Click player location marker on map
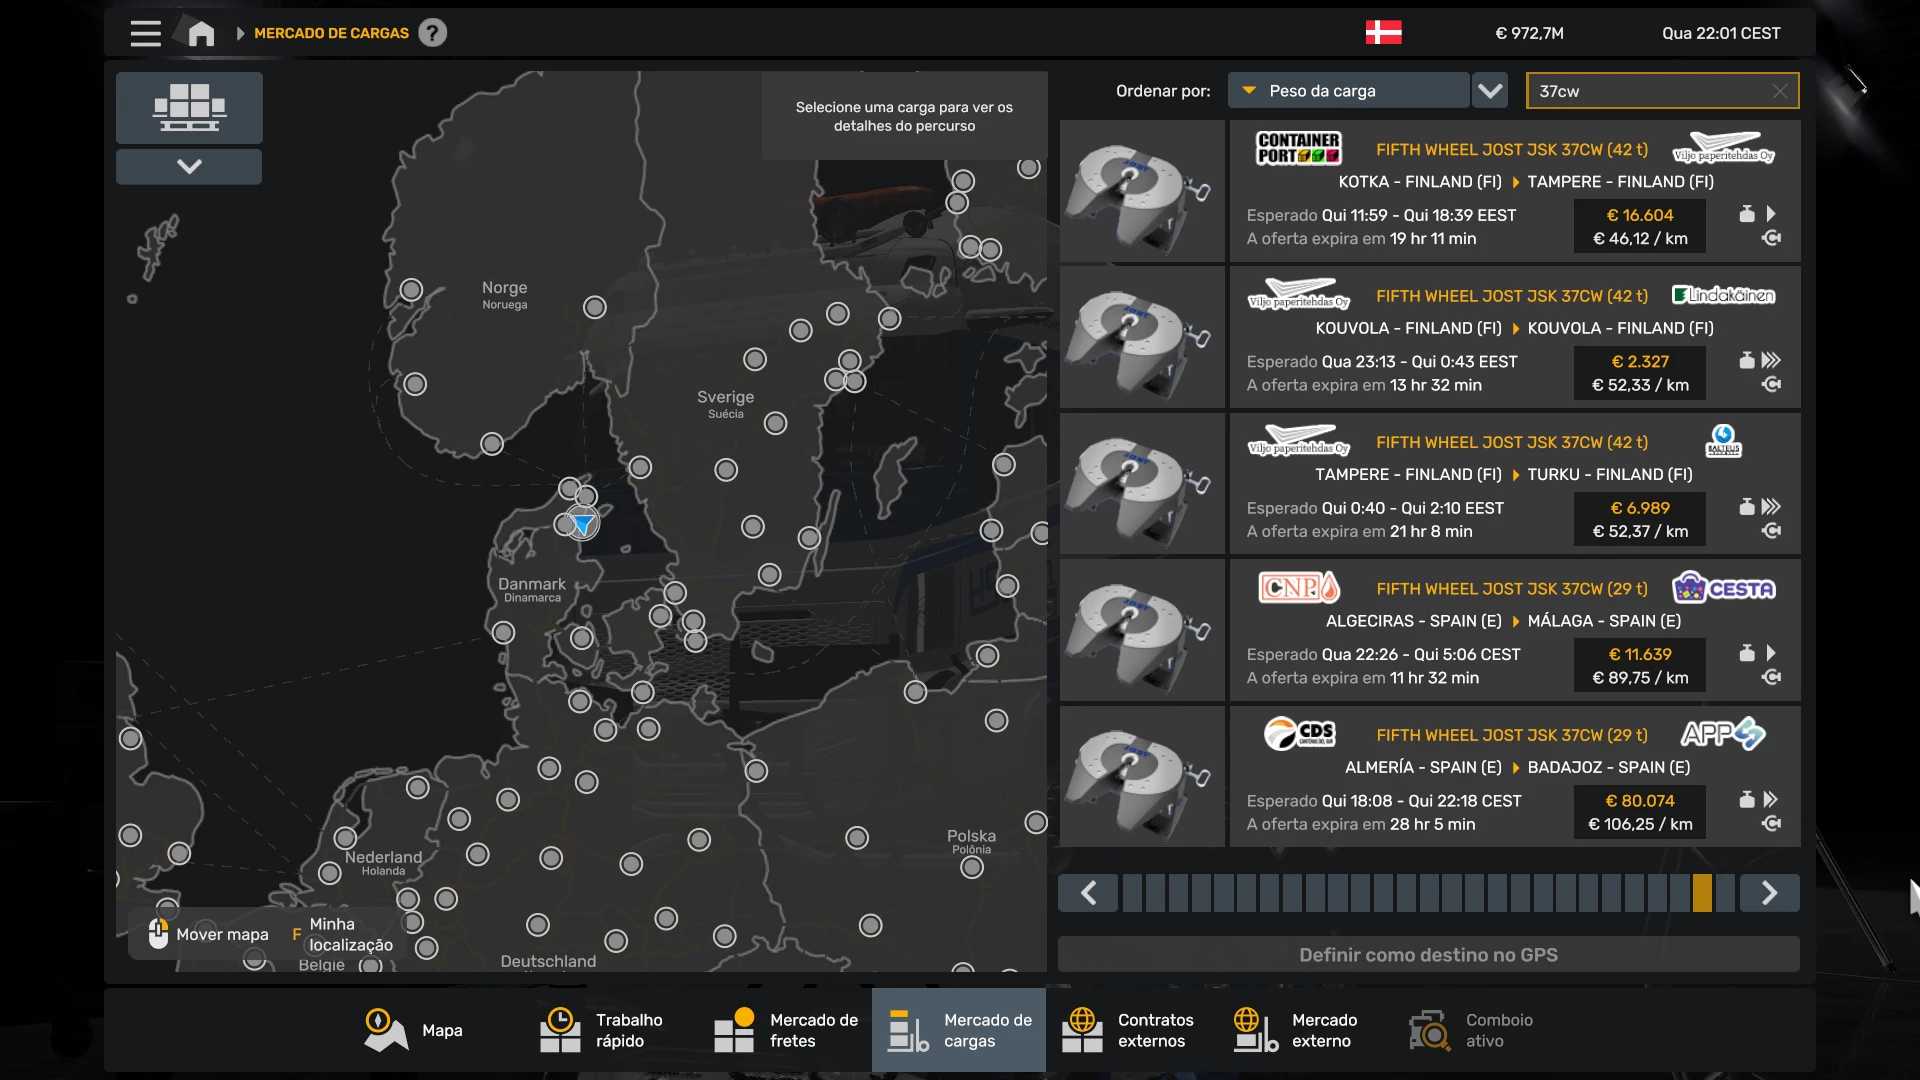 [582, 523]
